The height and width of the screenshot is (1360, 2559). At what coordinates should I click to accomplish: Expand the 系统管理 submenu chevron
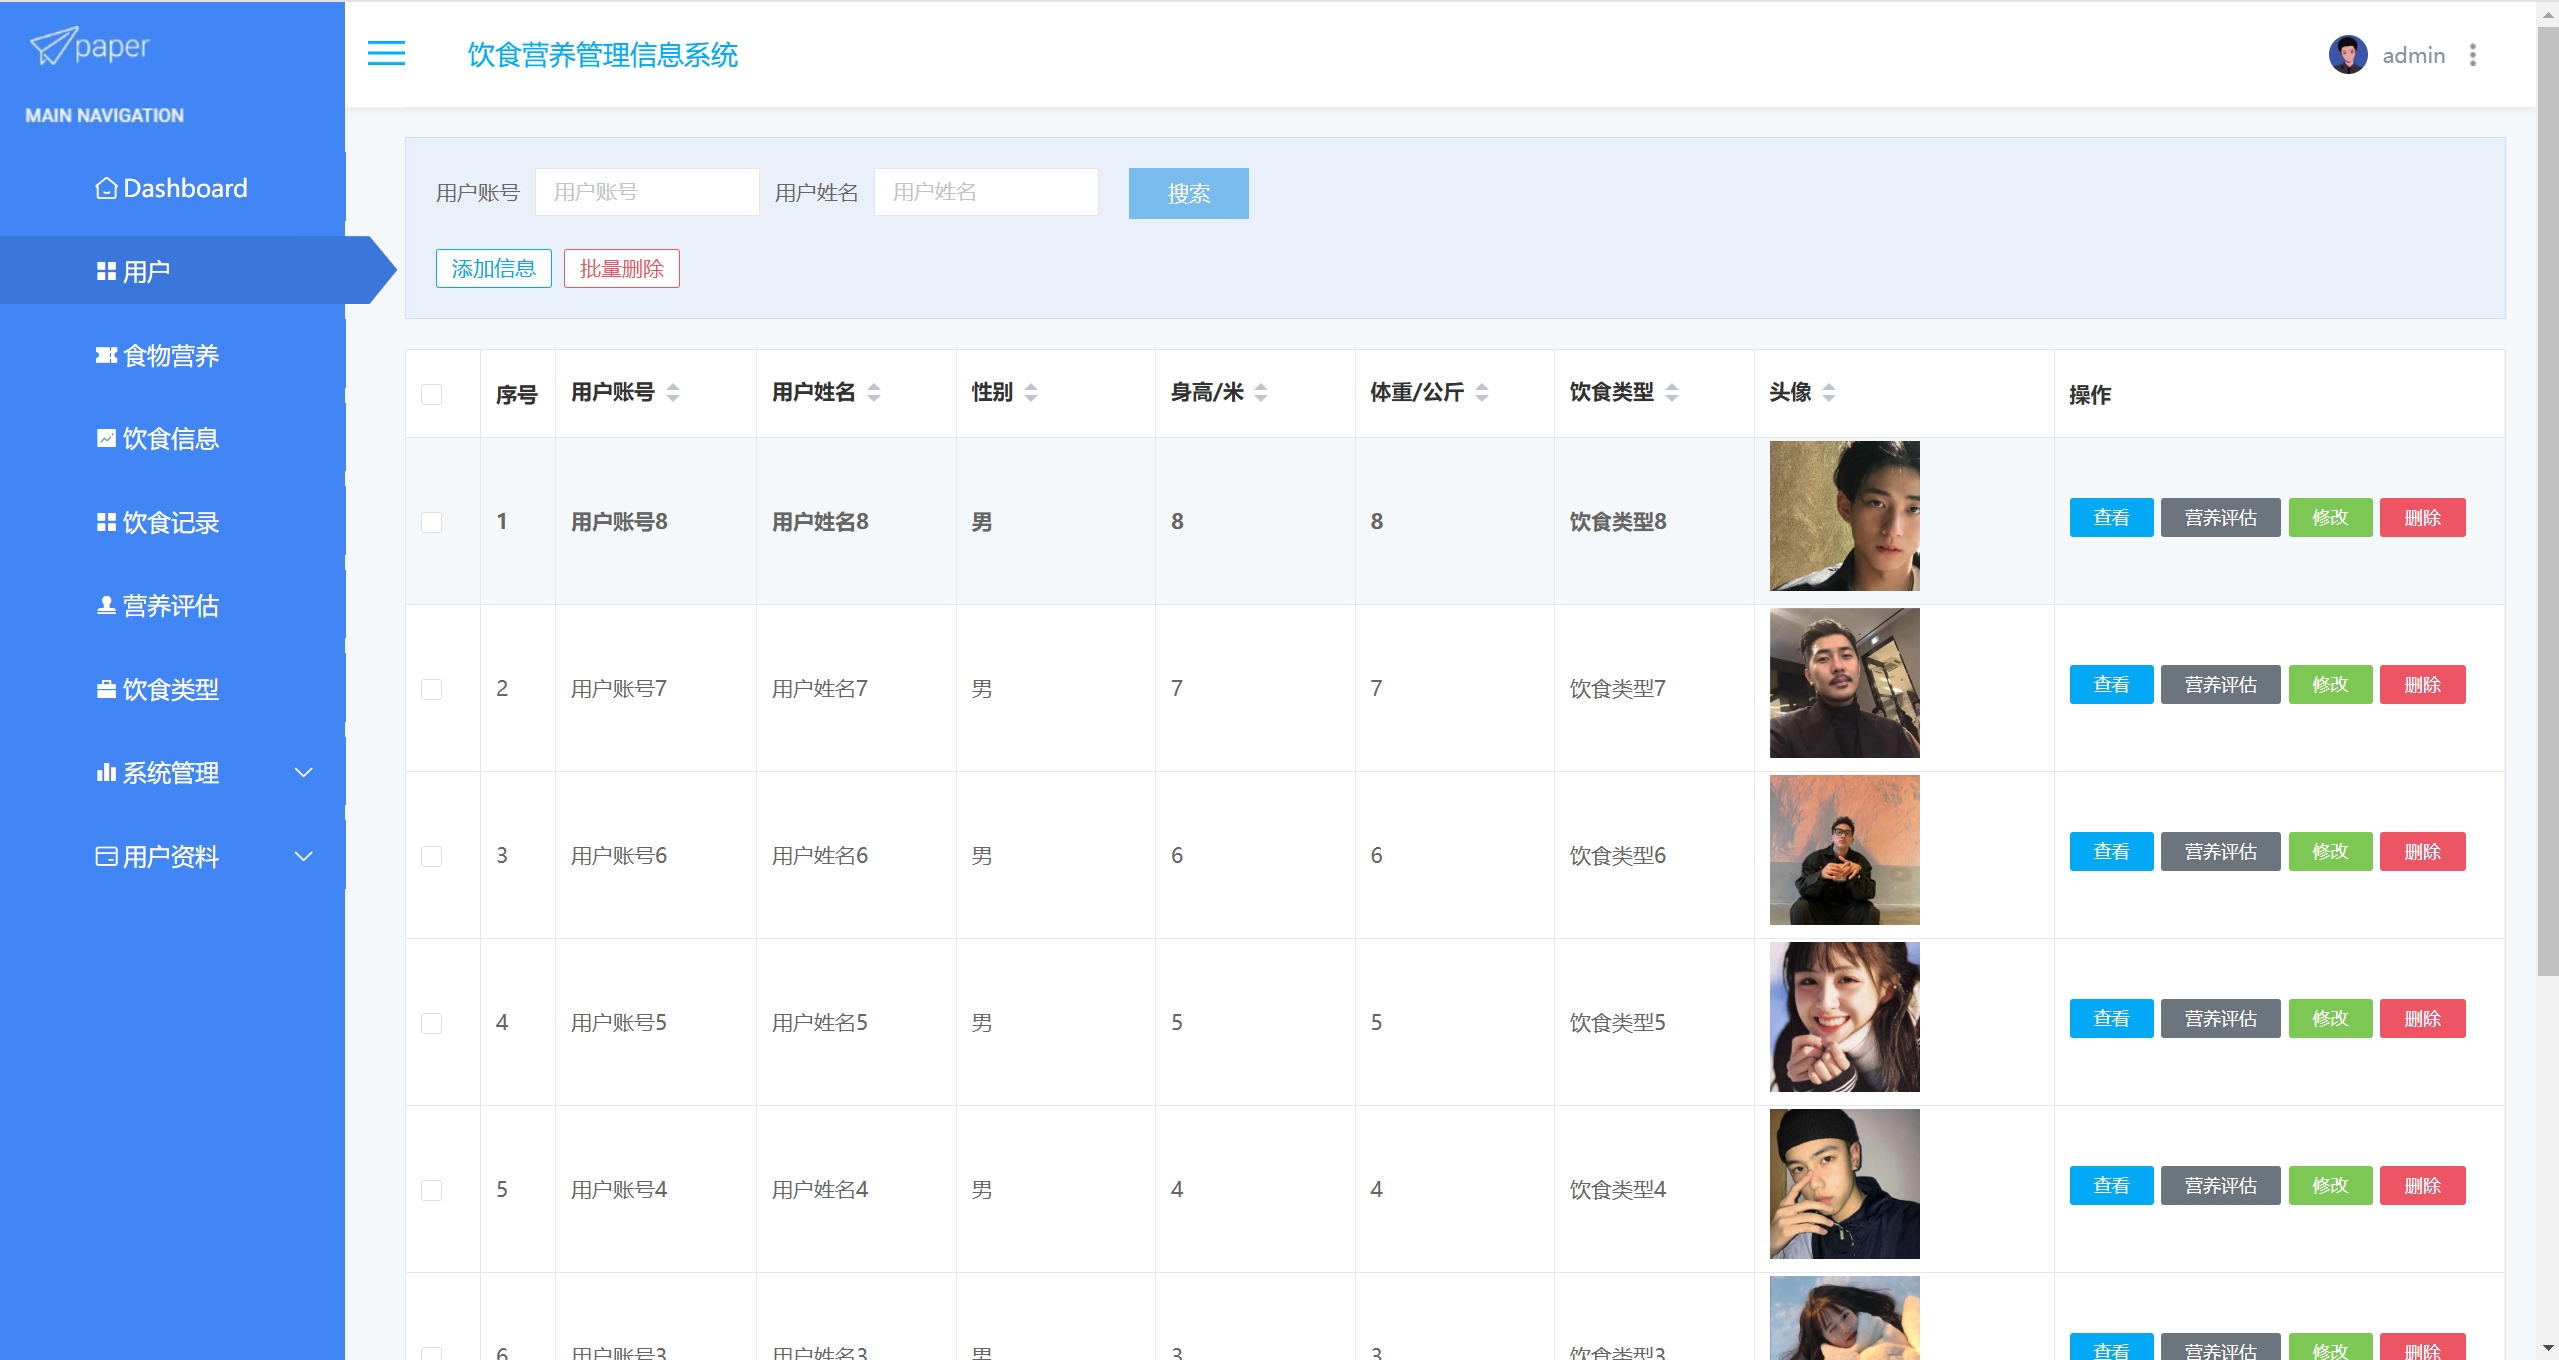coord(304,772)
